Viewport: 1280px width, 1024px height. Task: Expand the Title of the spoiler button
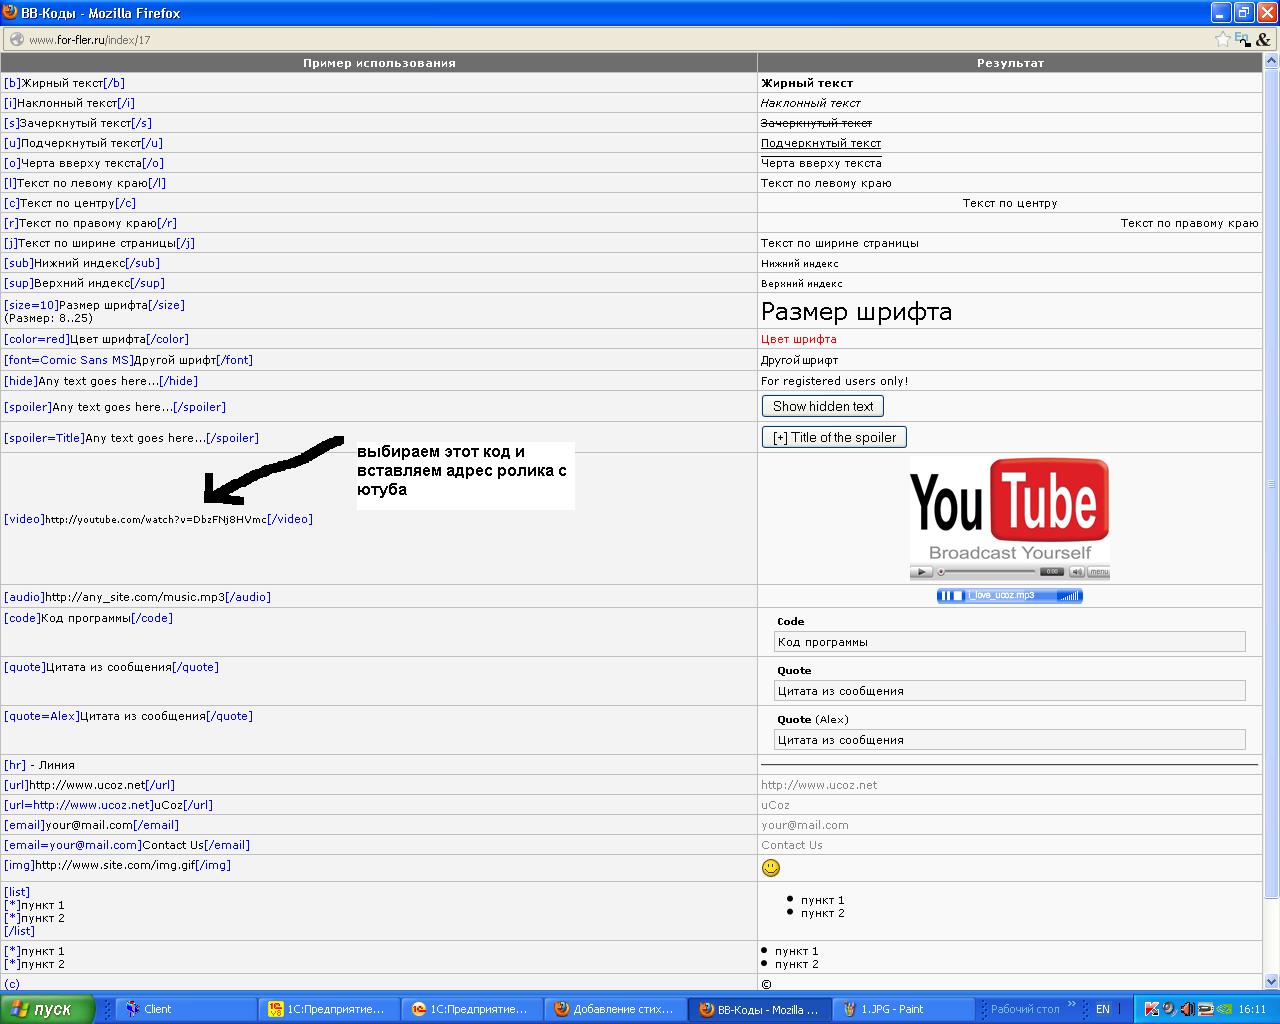click(834, 437)
